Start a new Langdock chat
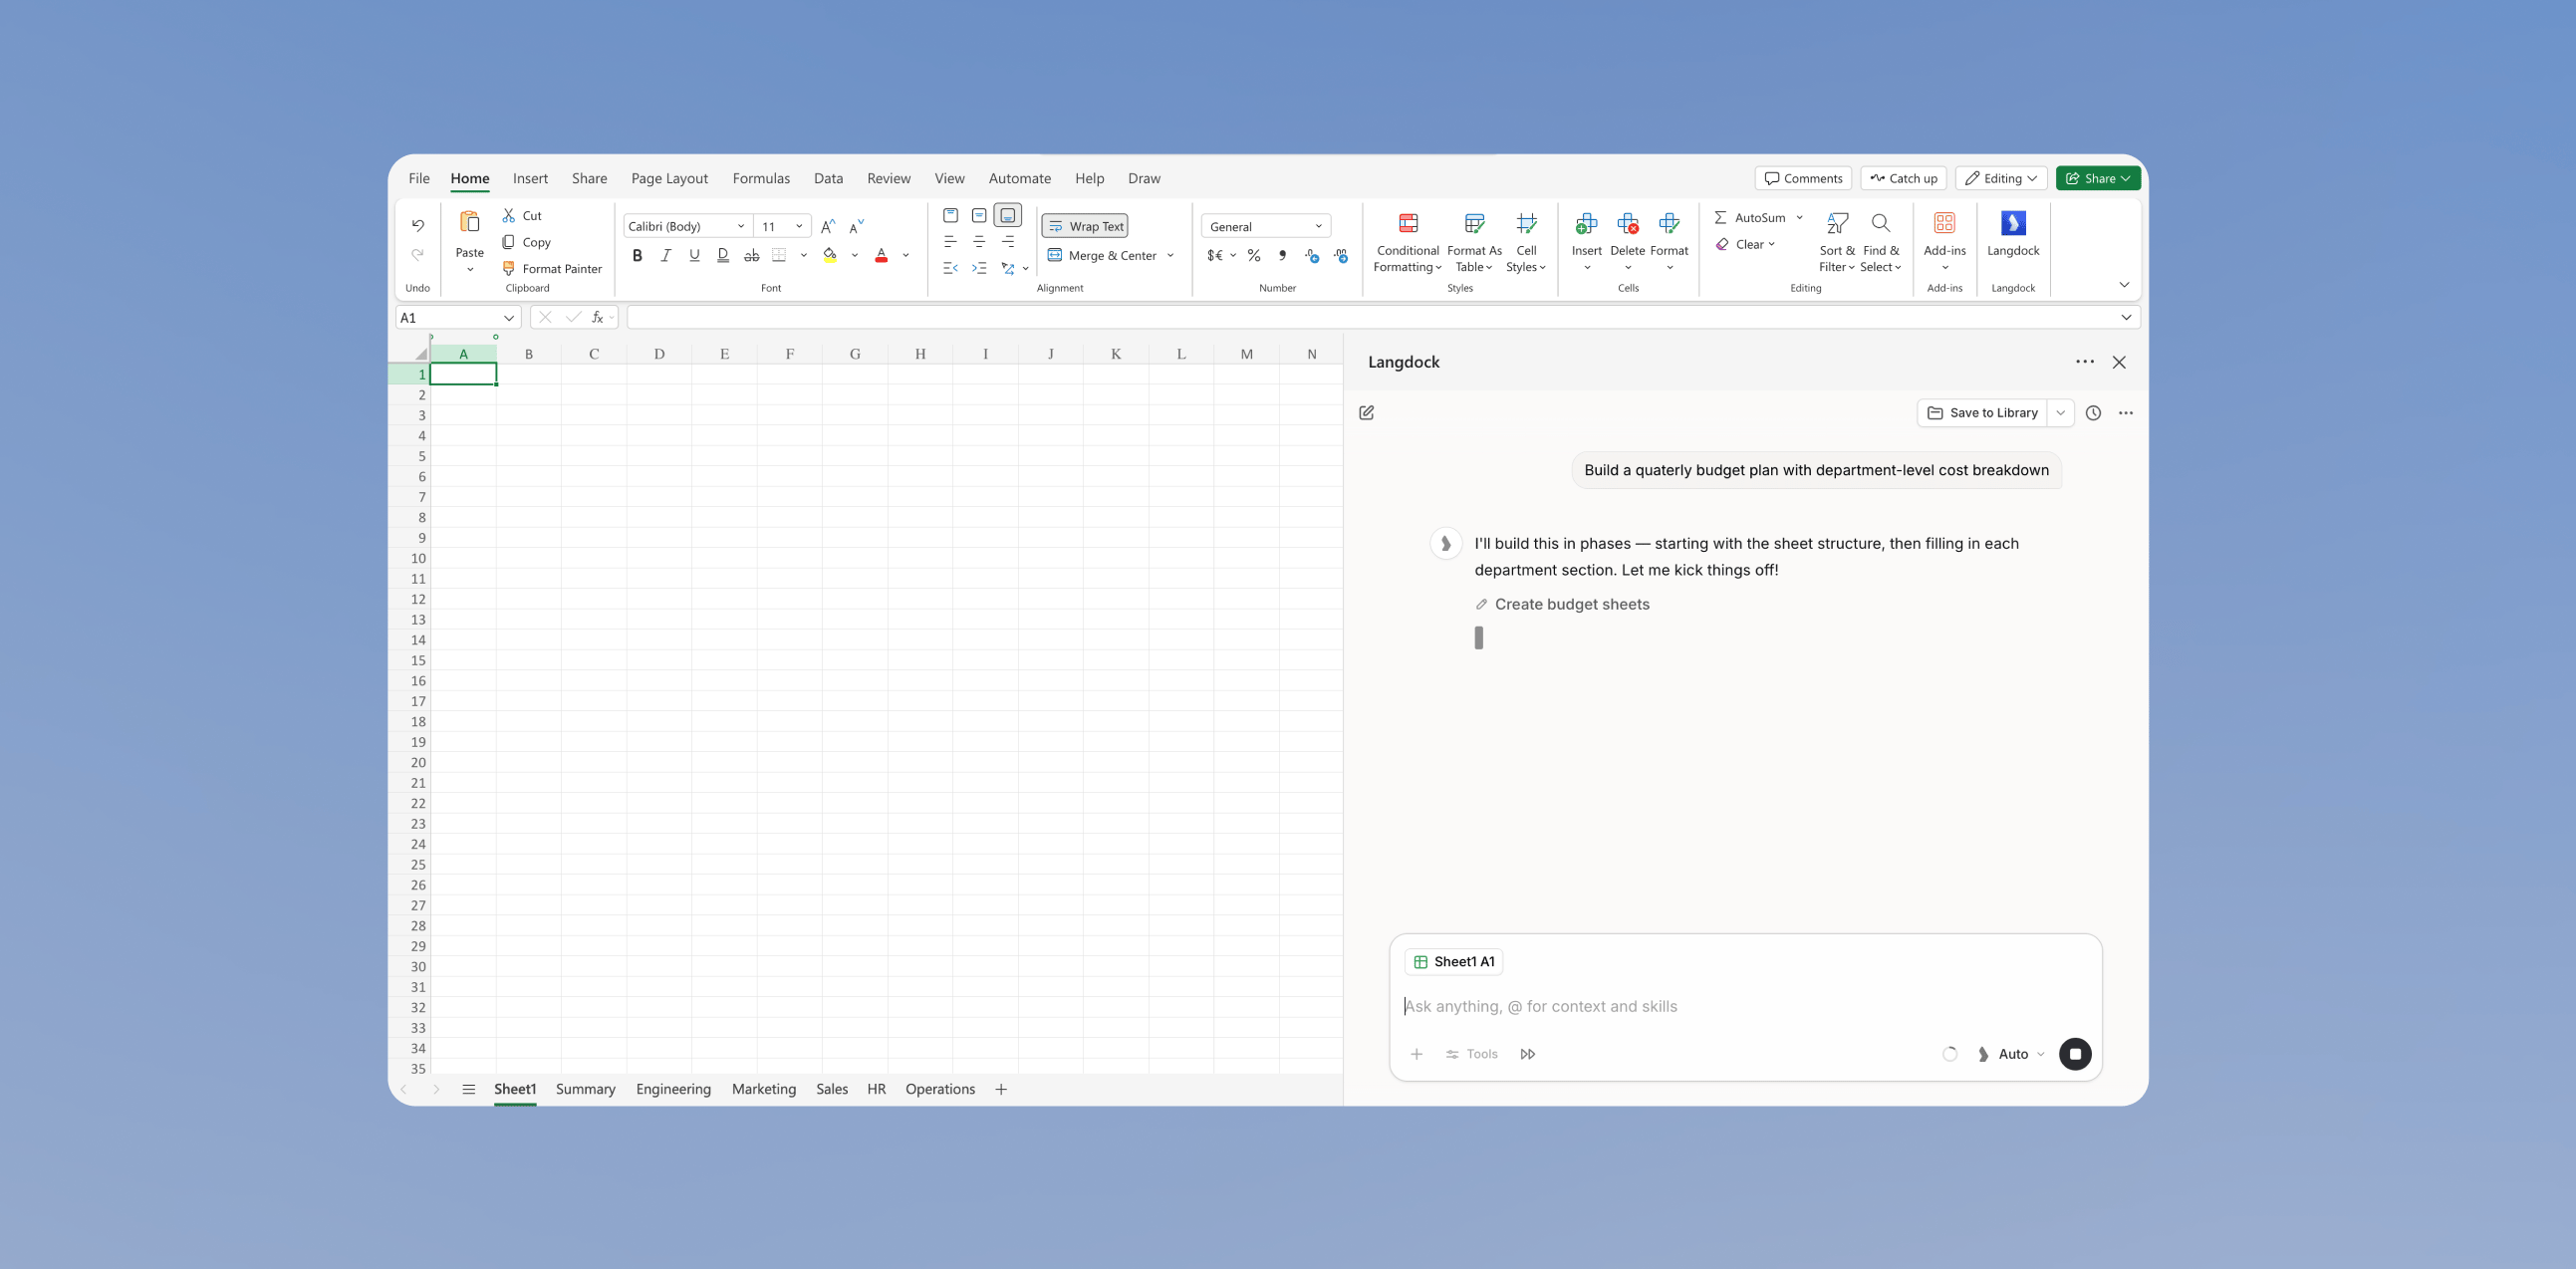This screenshot has width=2576, height=1269. point(1367,413)
